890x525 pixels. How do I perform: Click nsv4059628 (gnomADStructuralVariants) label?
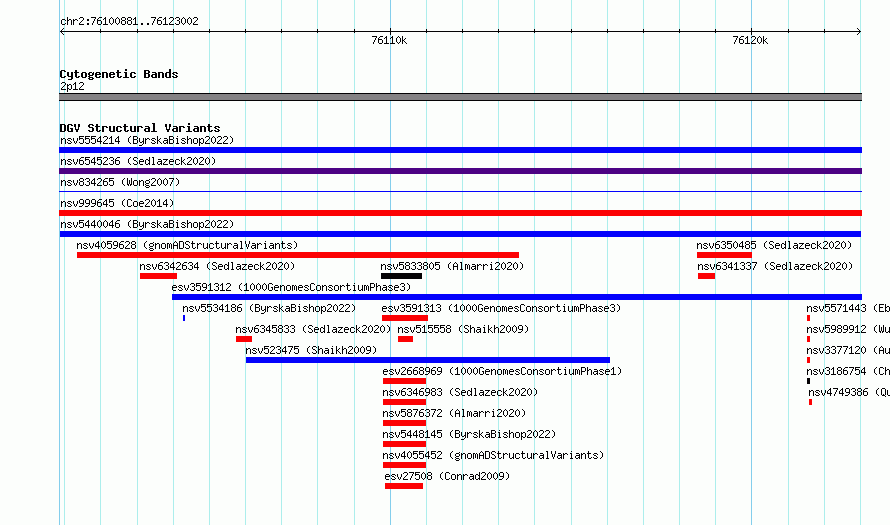coord(187,245)
